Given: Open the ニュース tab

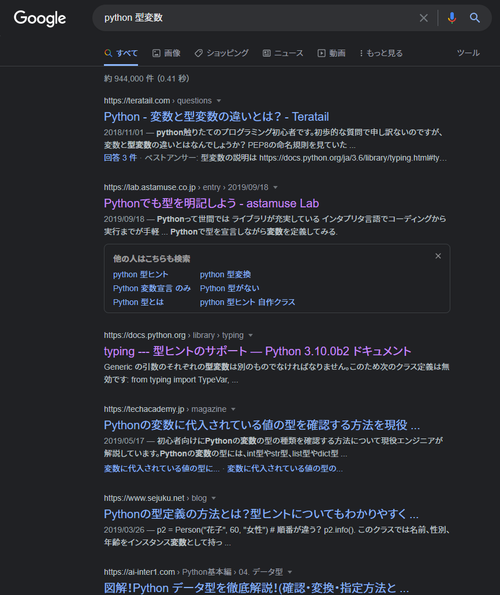Looking at the screenshot, I should (283, 53).
